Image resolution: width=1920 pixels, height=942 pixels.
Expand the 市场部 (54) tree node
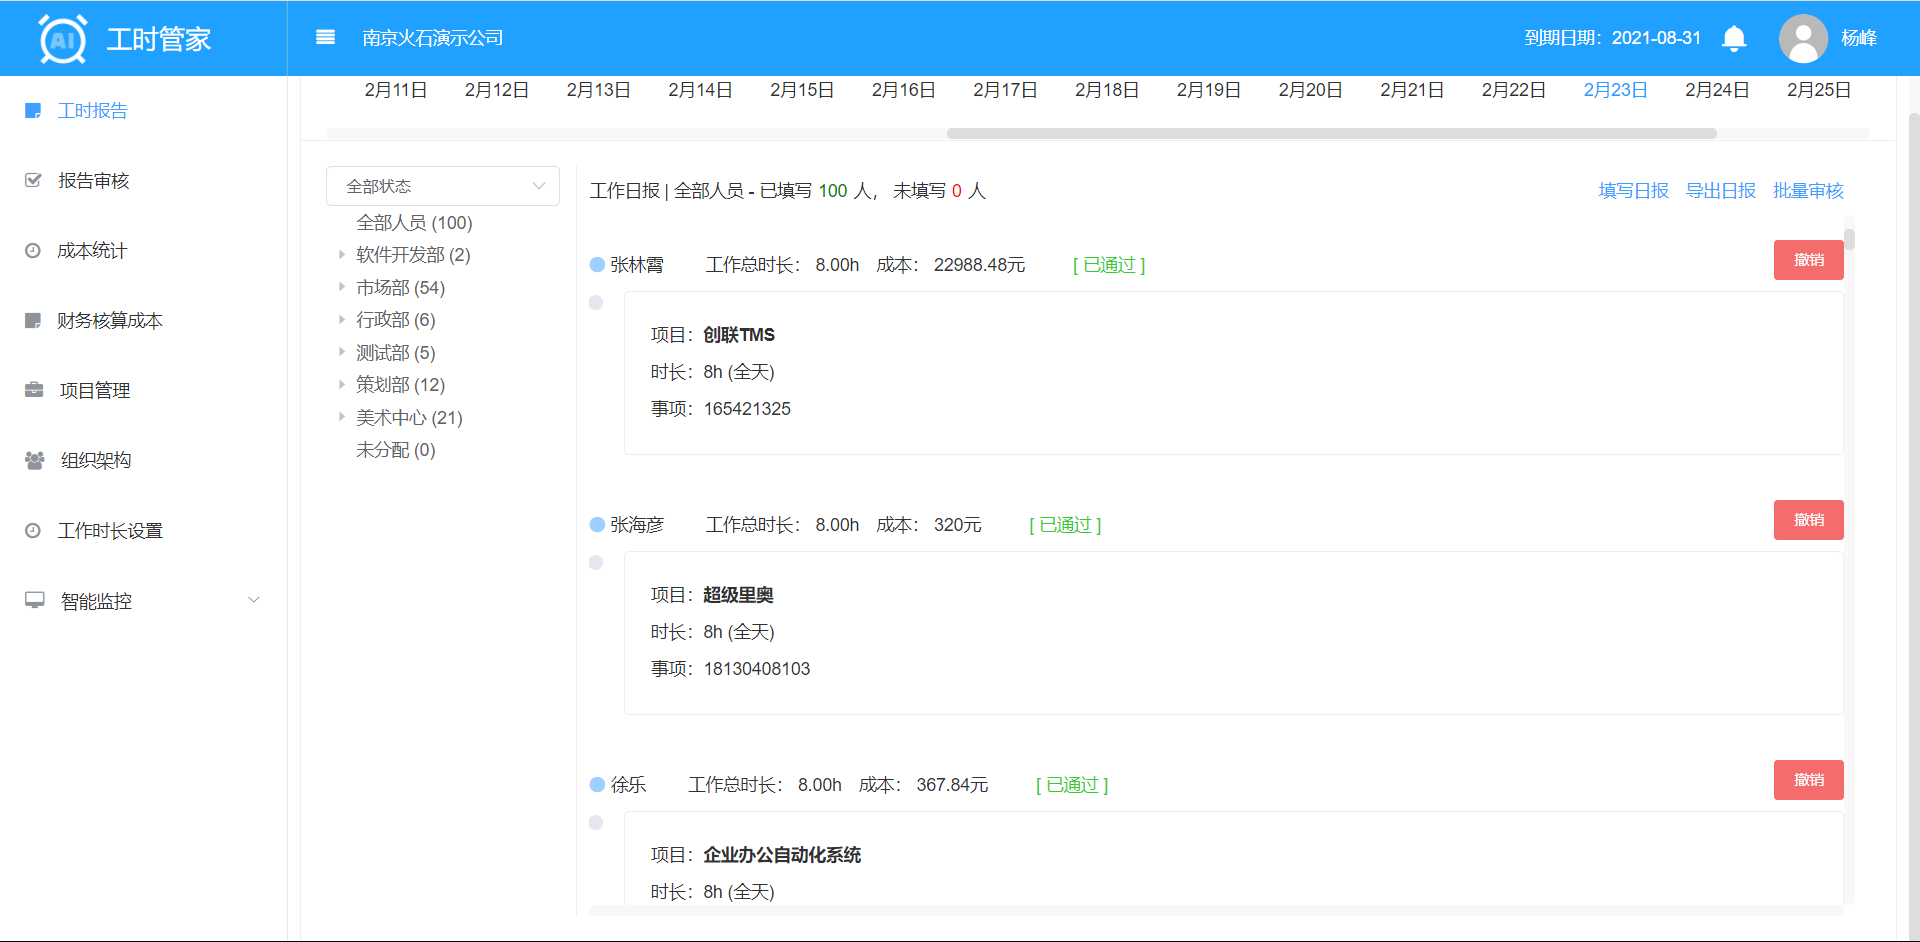(x=342, y=287)
